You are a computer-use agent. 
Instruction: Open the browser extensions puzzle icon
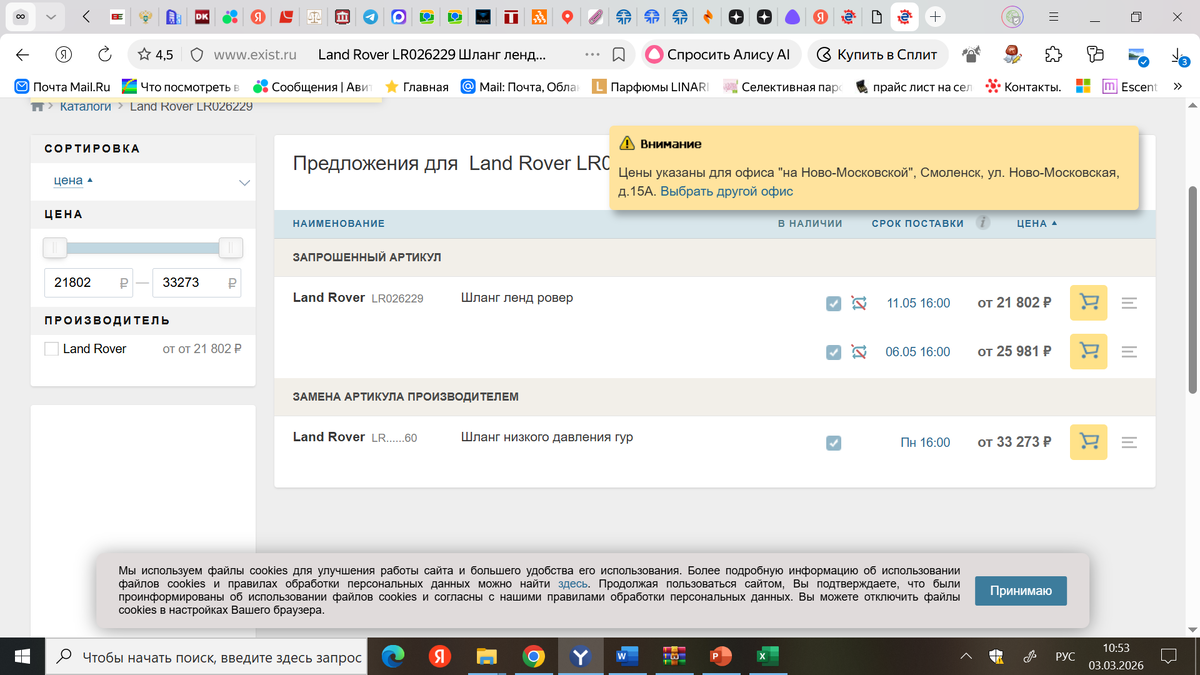pos(1053,54)
